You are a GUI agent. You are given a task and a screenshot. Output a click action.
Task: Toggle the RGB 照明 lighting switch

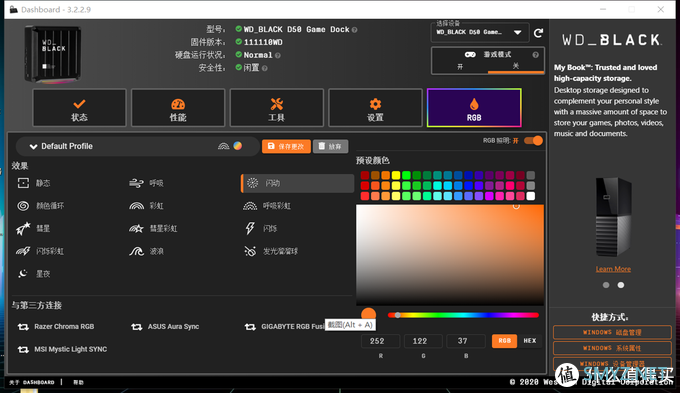tap(533, 141)
